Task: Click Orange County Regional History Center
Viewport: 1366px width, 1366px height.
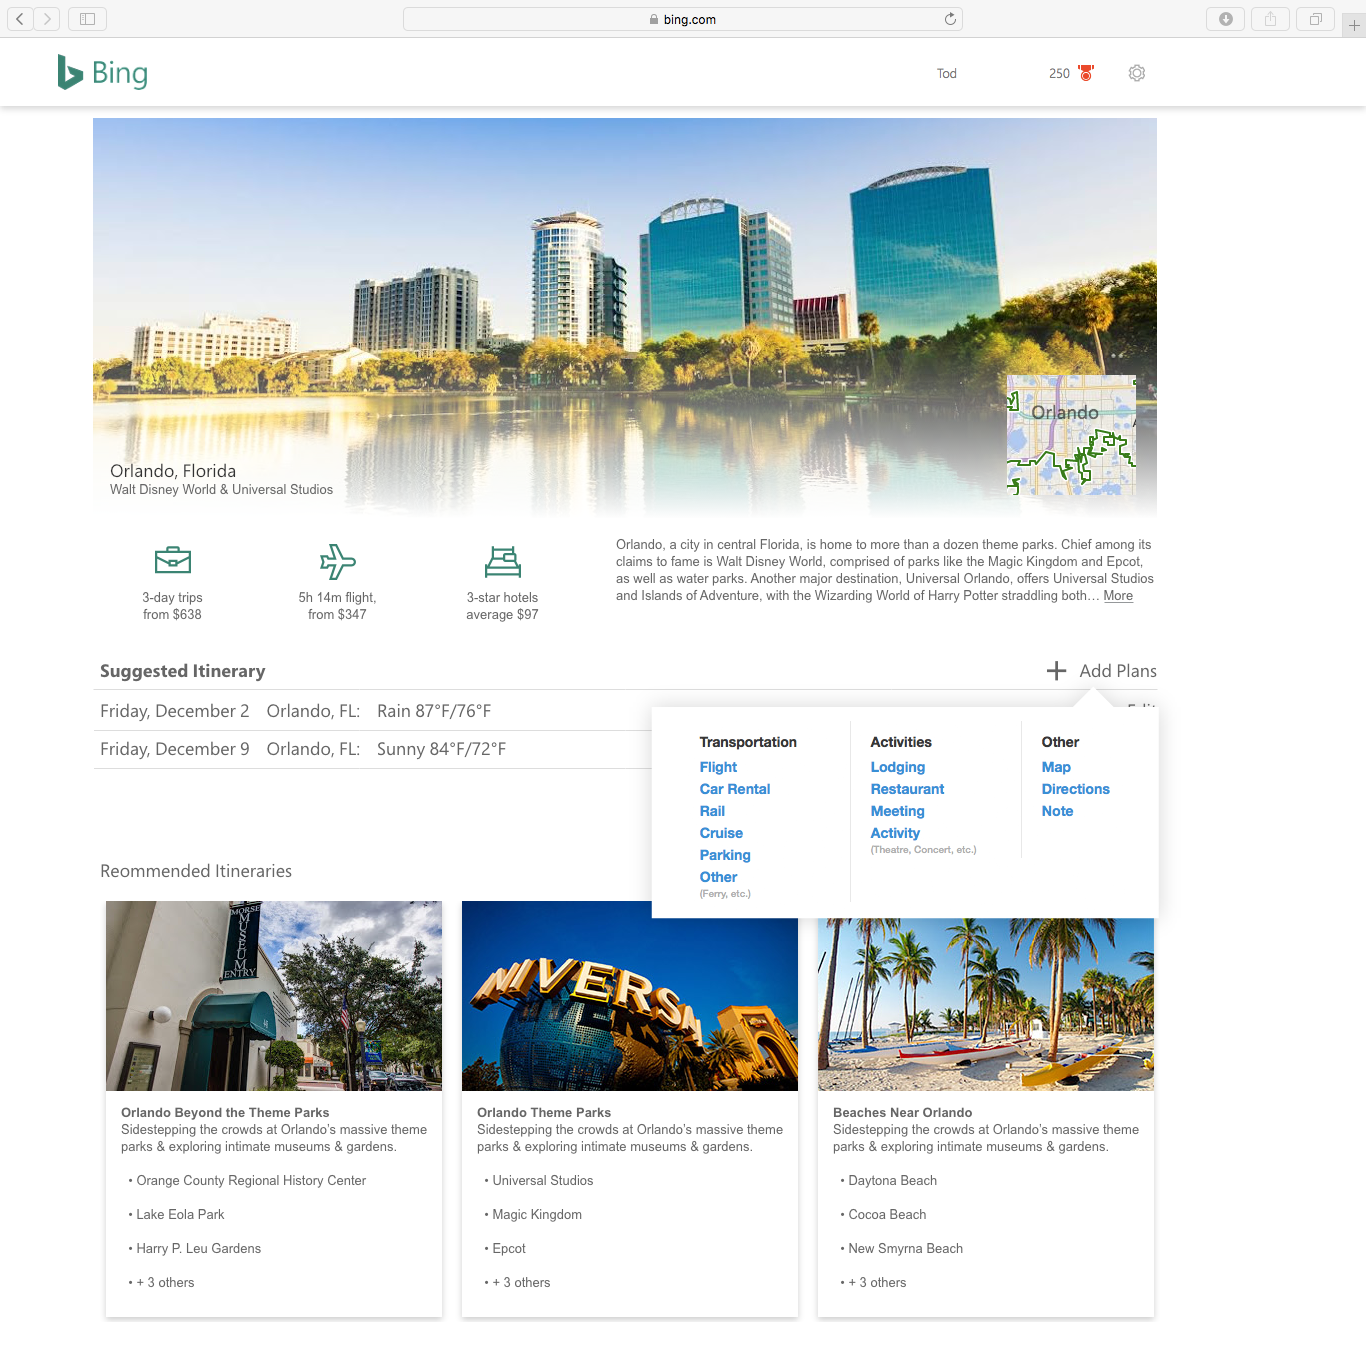Action: coord(251,1181)
